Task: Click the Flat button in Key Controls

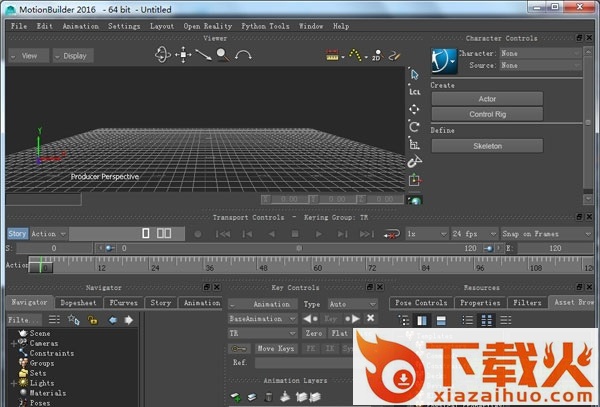Action: point(339,333)
